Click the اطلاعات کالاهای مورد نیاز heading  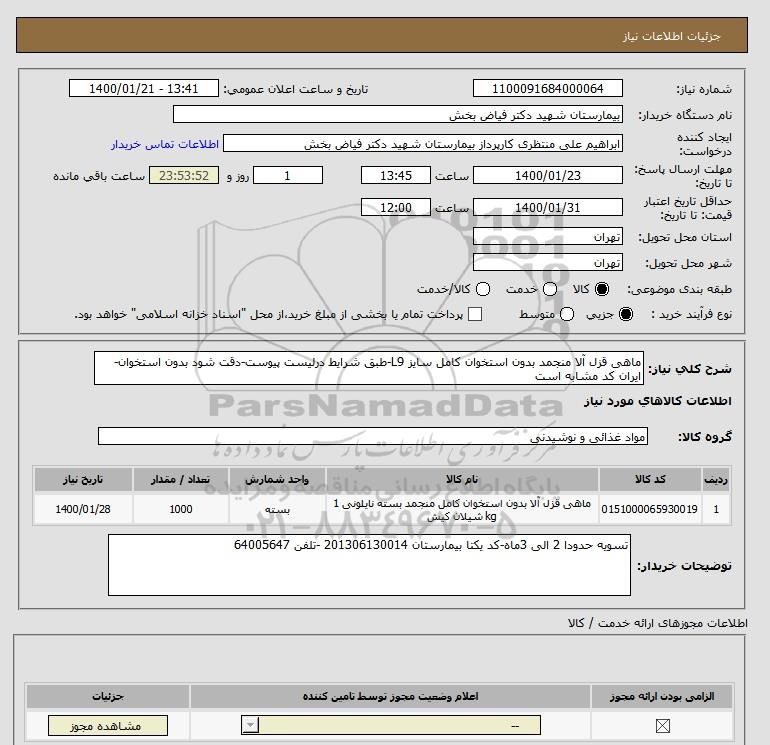click(x=658, y=401)
